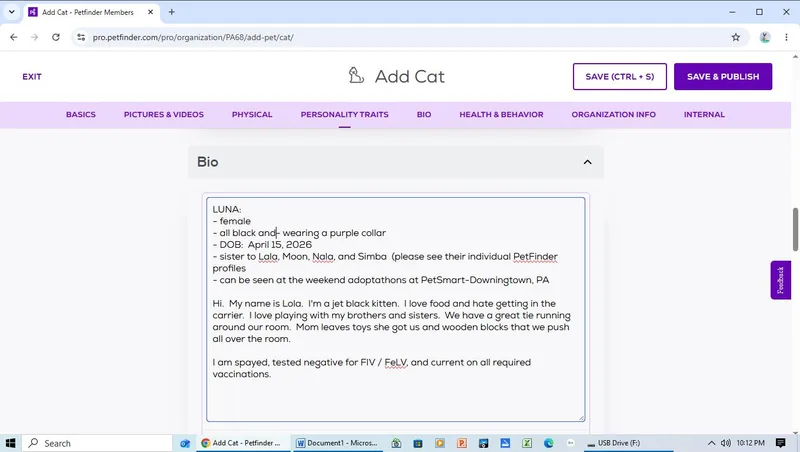The height and width of the screenshot is (452, 800).
Task: Click the text PetSmart-Downingtown, PA
Action: [485, 280]
